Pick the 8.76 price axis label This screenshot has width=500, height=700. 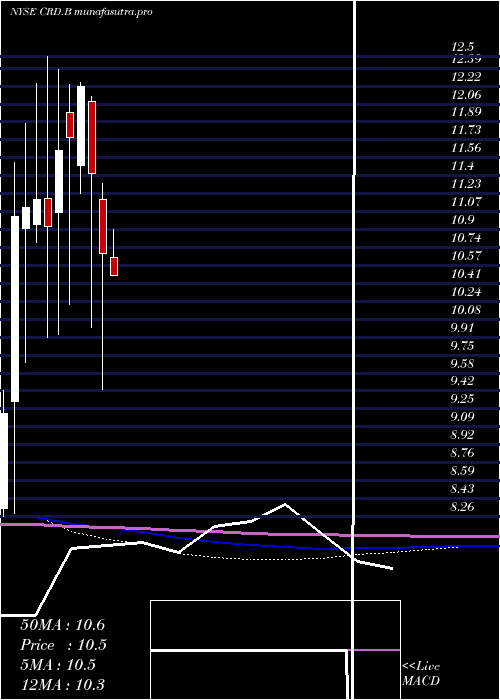point(462,453)
